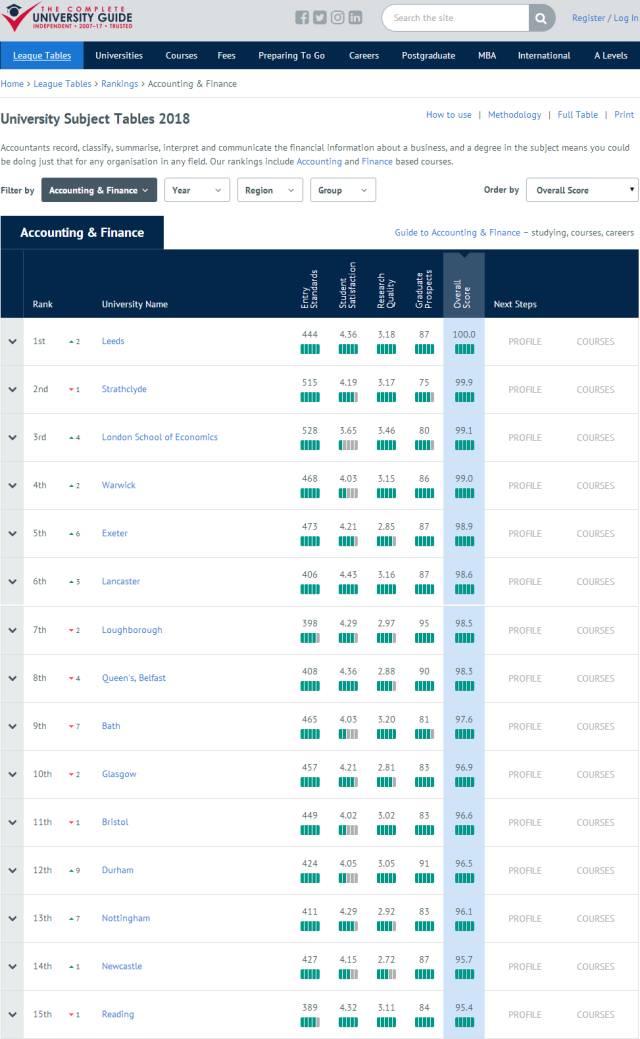Open the Glasgow university link
Viewport: 640px width, 1039px height.
pos(119,774)
